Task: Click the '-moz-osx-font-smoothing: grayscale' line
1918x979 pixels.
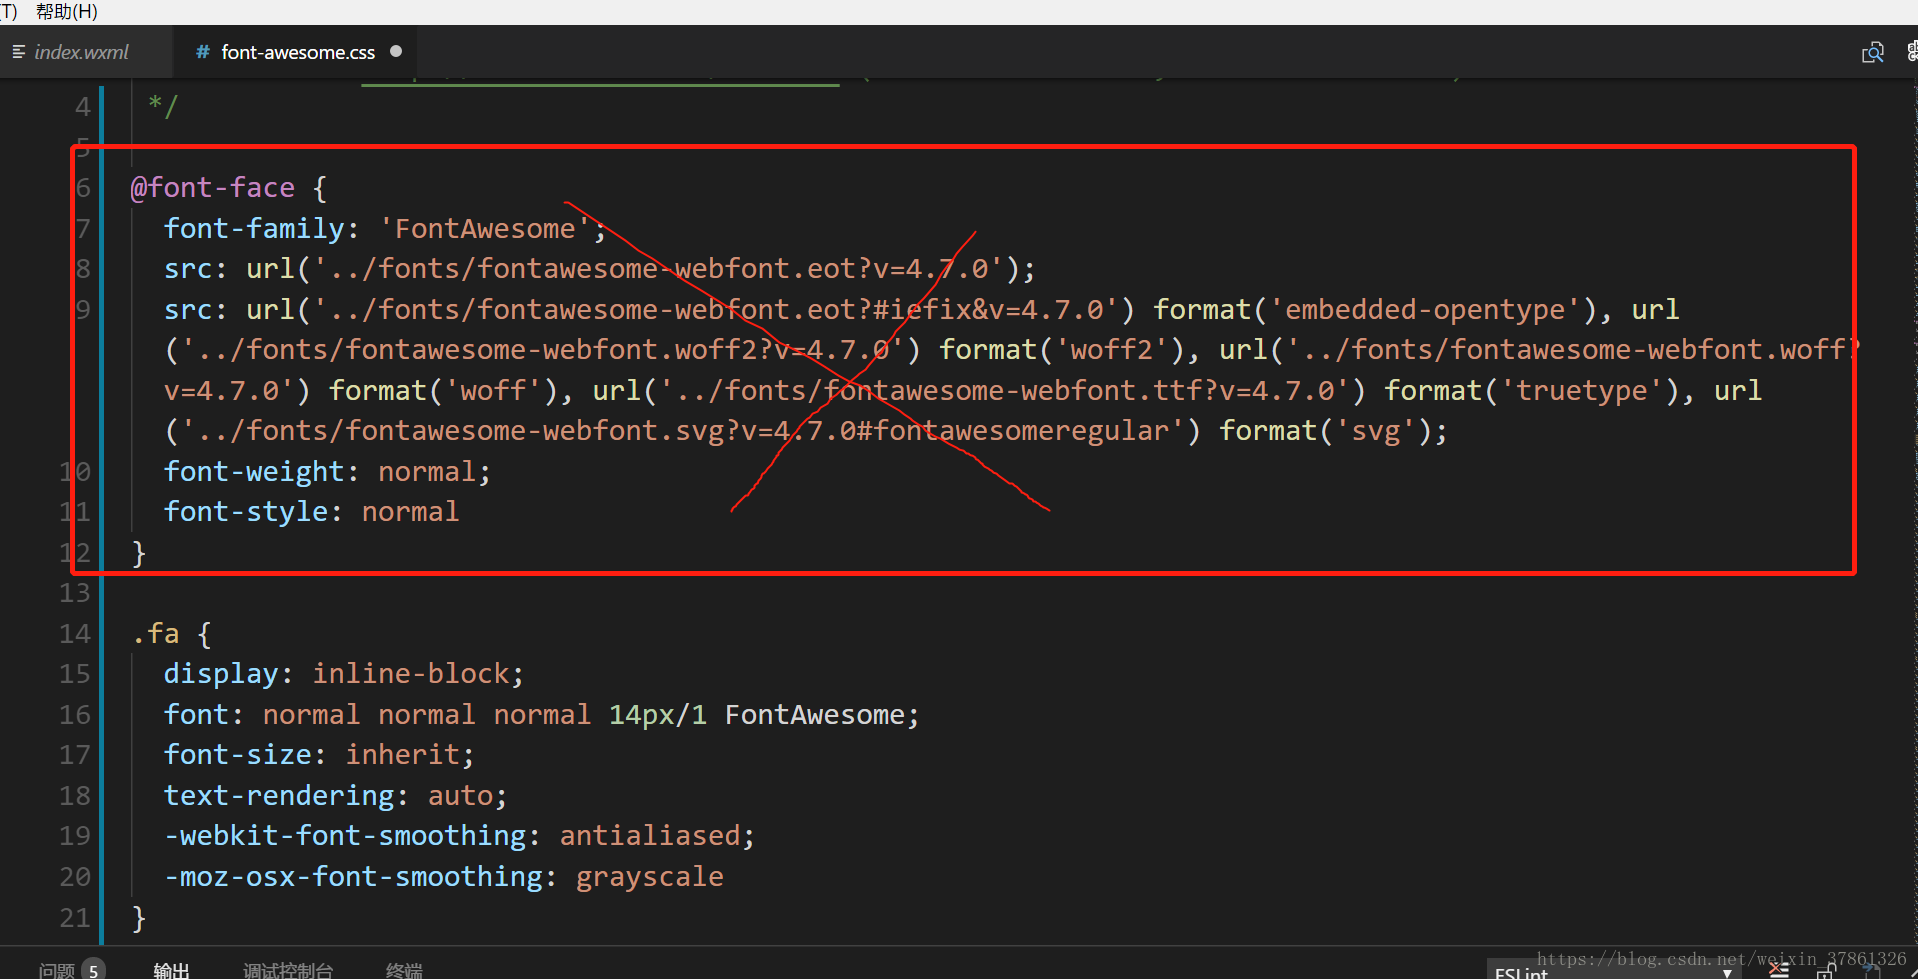Action: (443, 877)
